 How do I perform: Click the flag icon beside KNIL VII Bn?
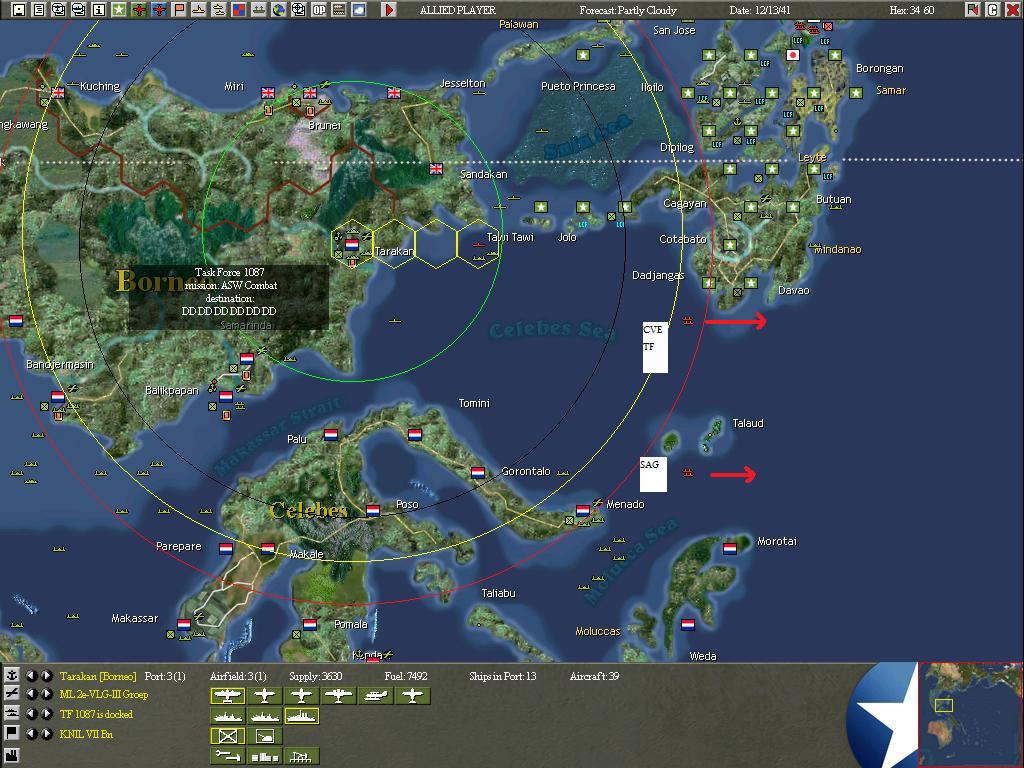point(12,733)
